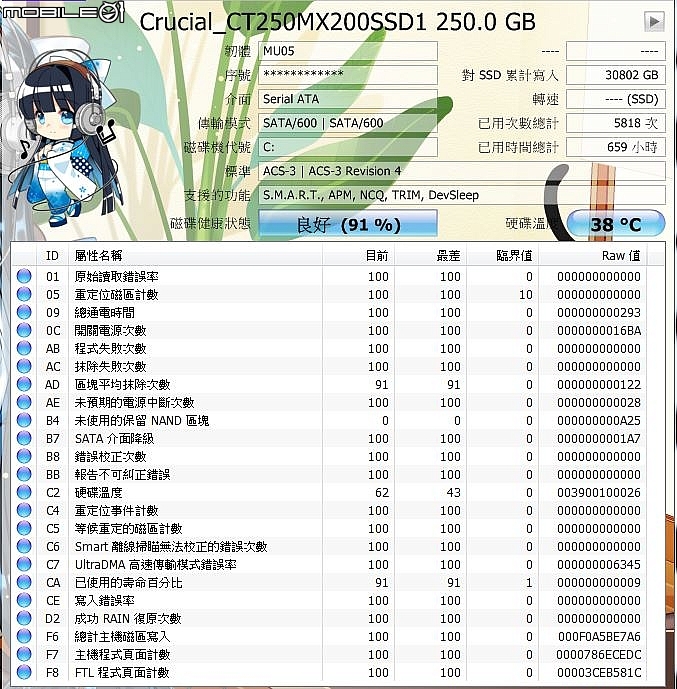The height and width of the screenshot is (689, 677).
Task: Click the blue status orb for attribute 01
Action: point(24,276)
